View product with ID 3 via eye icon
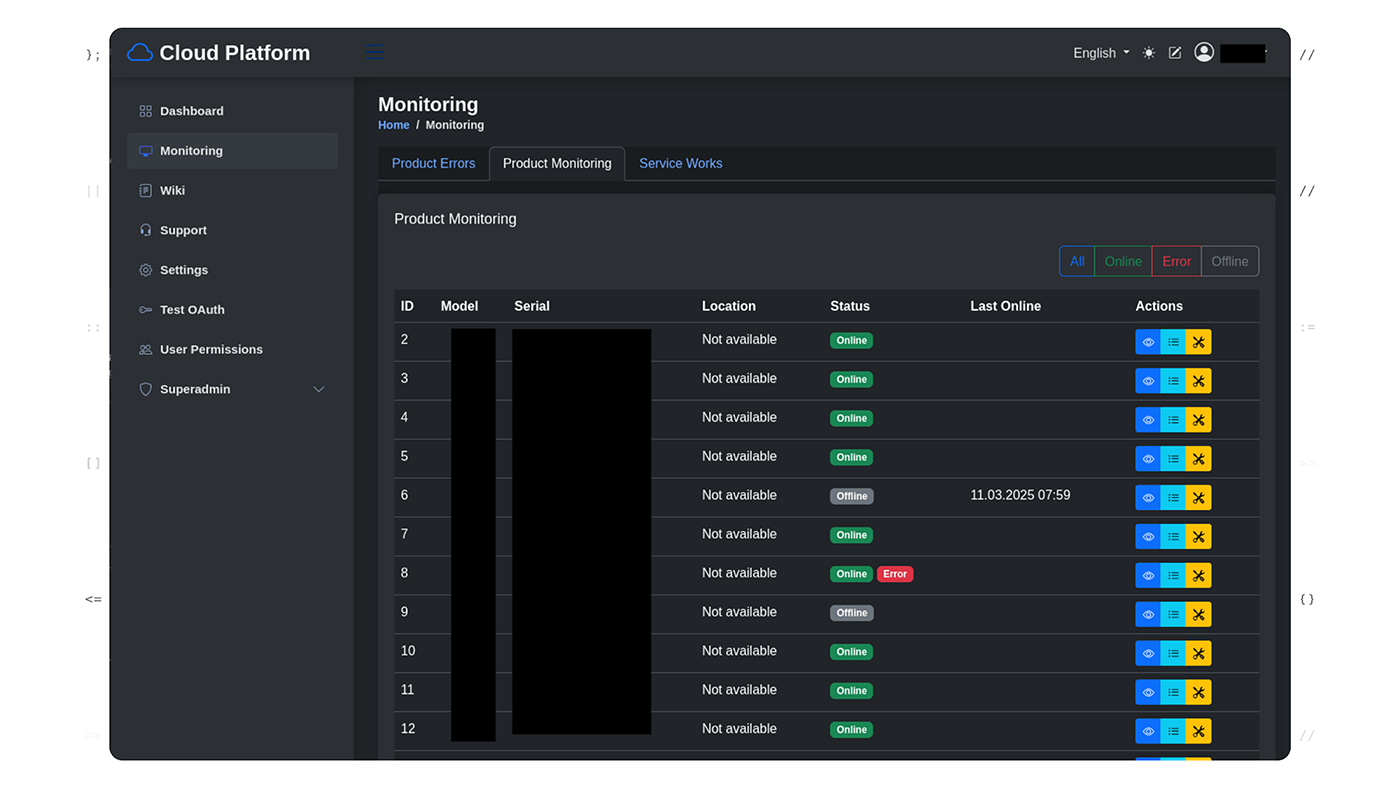Viewport: 1400px width, 788px height. 1148,381
